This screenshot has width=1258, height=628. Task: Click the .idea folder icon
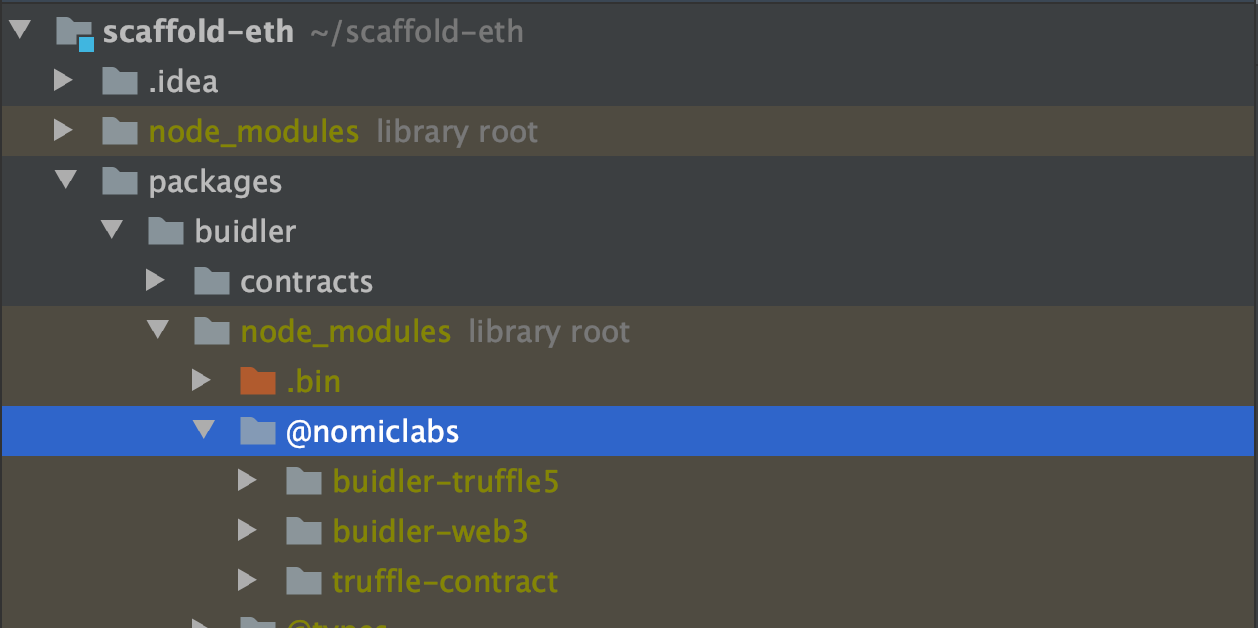(118, 81)
